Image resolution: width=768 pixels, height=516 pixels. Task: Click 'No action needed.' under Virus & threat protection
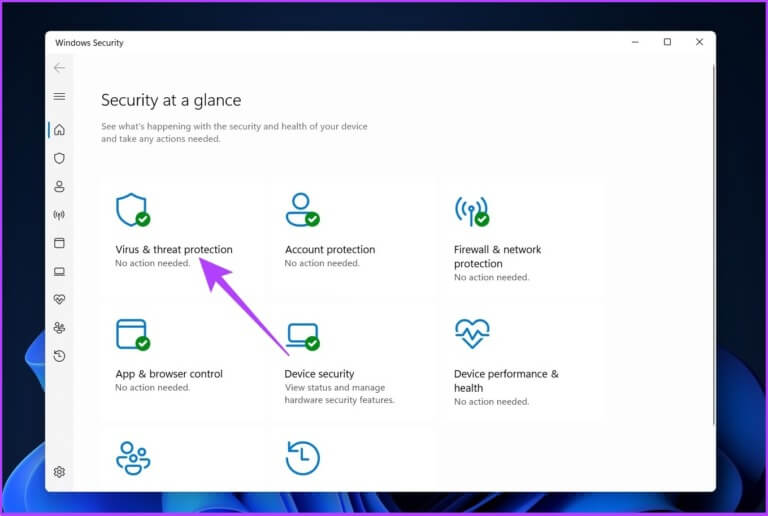tap(152, 263)
